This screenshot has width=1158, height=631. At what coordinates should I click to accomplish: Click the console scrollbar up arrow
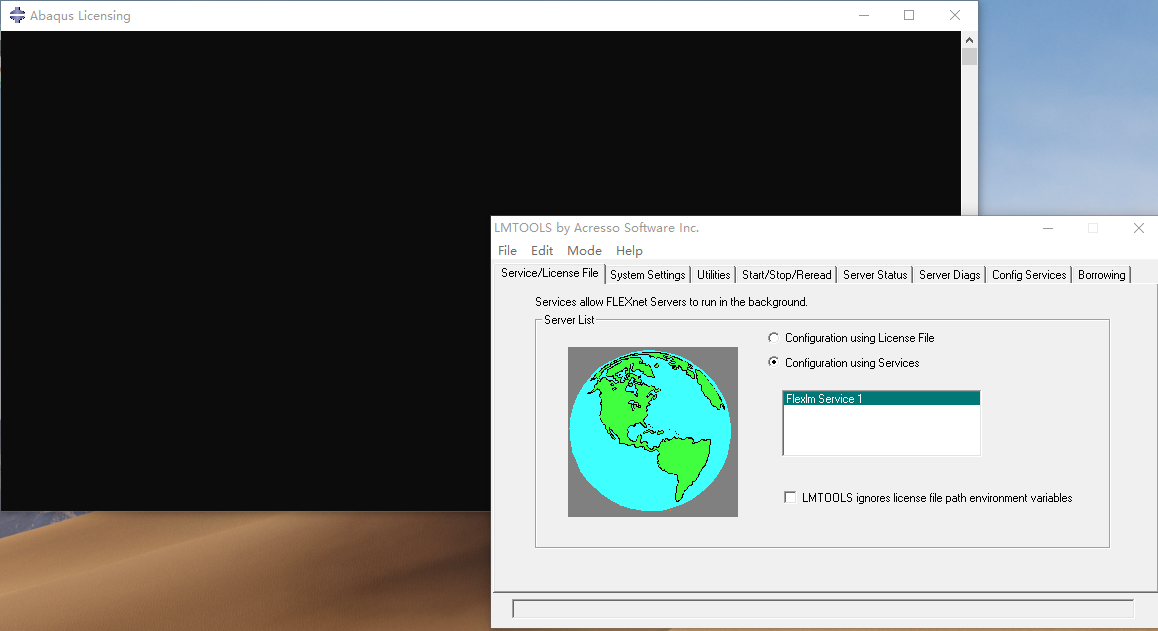click(x=969, y=38)
